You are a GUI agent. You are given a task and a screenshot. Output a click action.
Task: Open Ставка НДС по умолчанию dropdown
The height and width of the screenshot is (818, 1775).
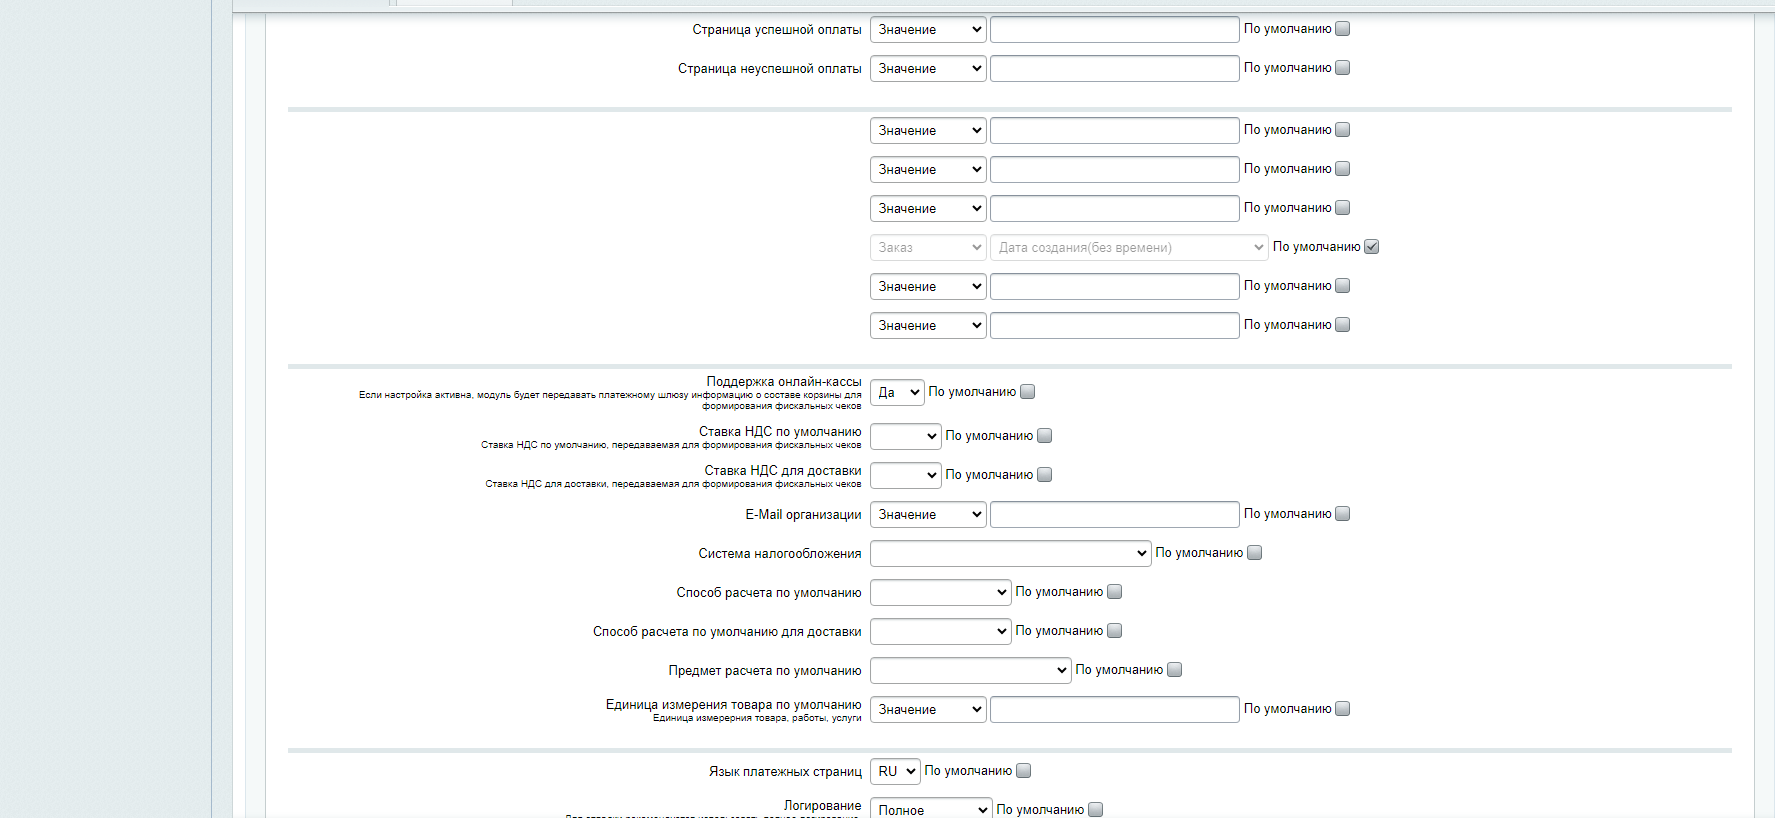(906, 436)
